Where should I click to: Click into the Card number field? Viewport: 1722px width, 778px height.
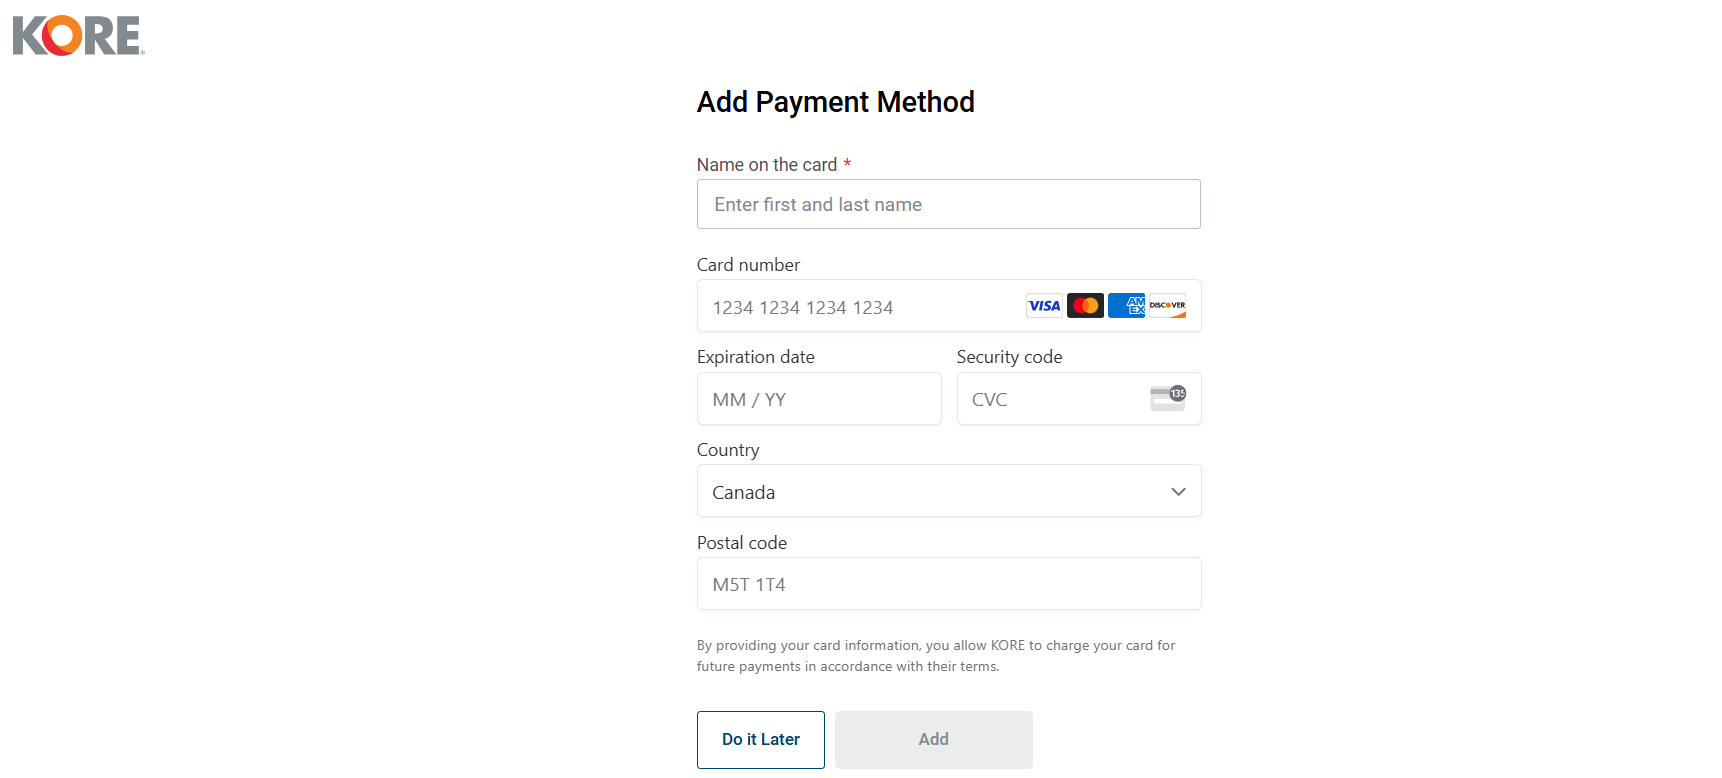[860, 307]
